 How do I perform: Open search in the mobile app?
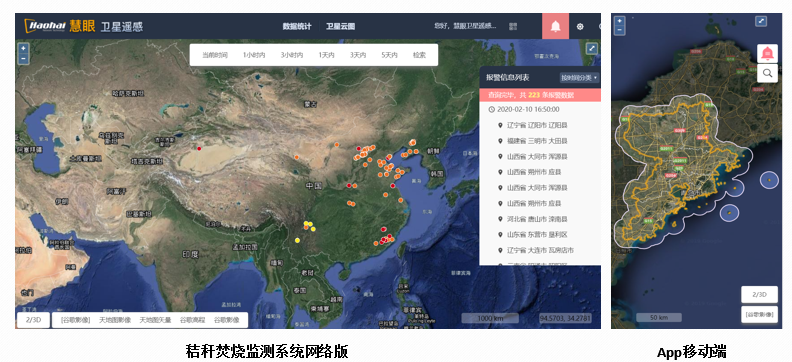[767, 73]
